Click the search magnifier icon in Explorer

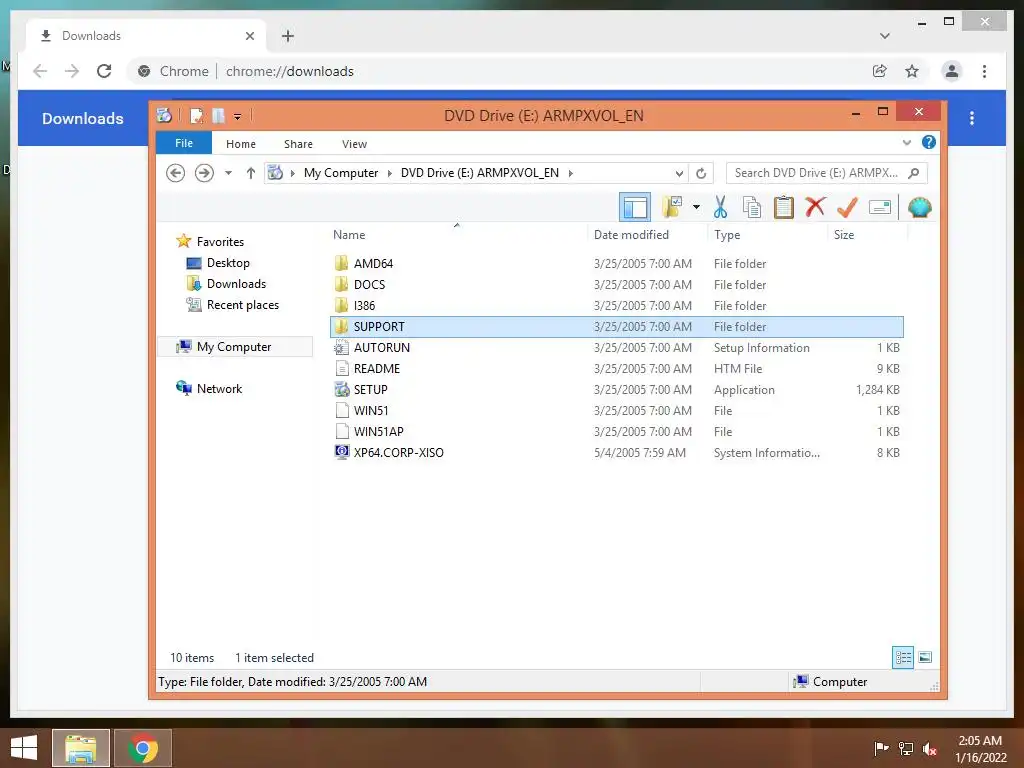[914, 173]
